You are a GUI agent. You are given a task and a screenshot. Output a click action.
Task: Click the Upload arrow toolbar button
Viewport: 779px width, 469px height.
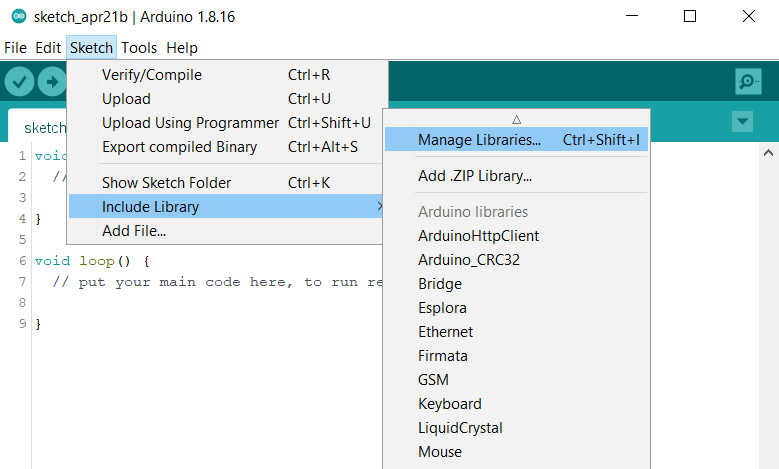pos(52,81)
